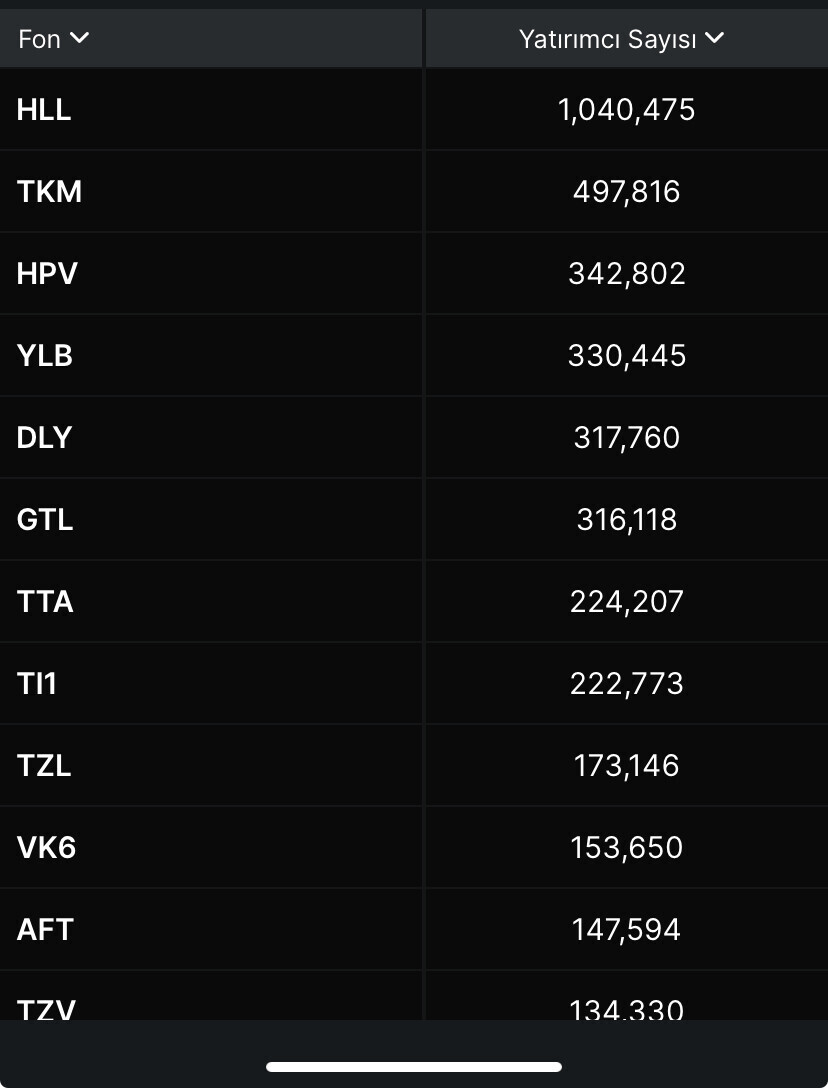
Task: Select the partially visible TZV fund
Action: 46,1008
